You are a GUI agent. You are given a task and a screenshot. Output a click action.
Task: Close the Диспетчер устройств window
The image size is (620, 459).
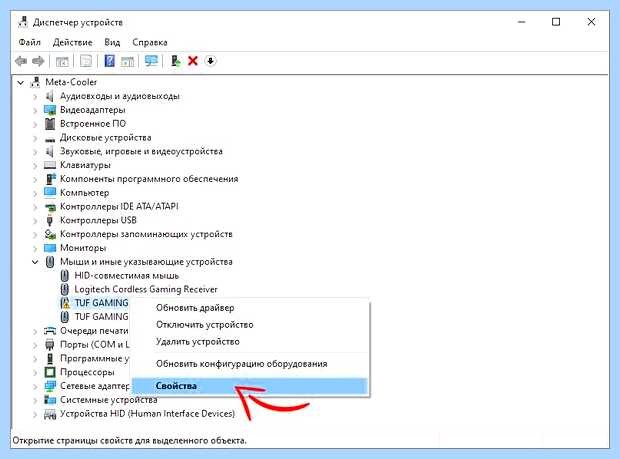pos(591,22)
